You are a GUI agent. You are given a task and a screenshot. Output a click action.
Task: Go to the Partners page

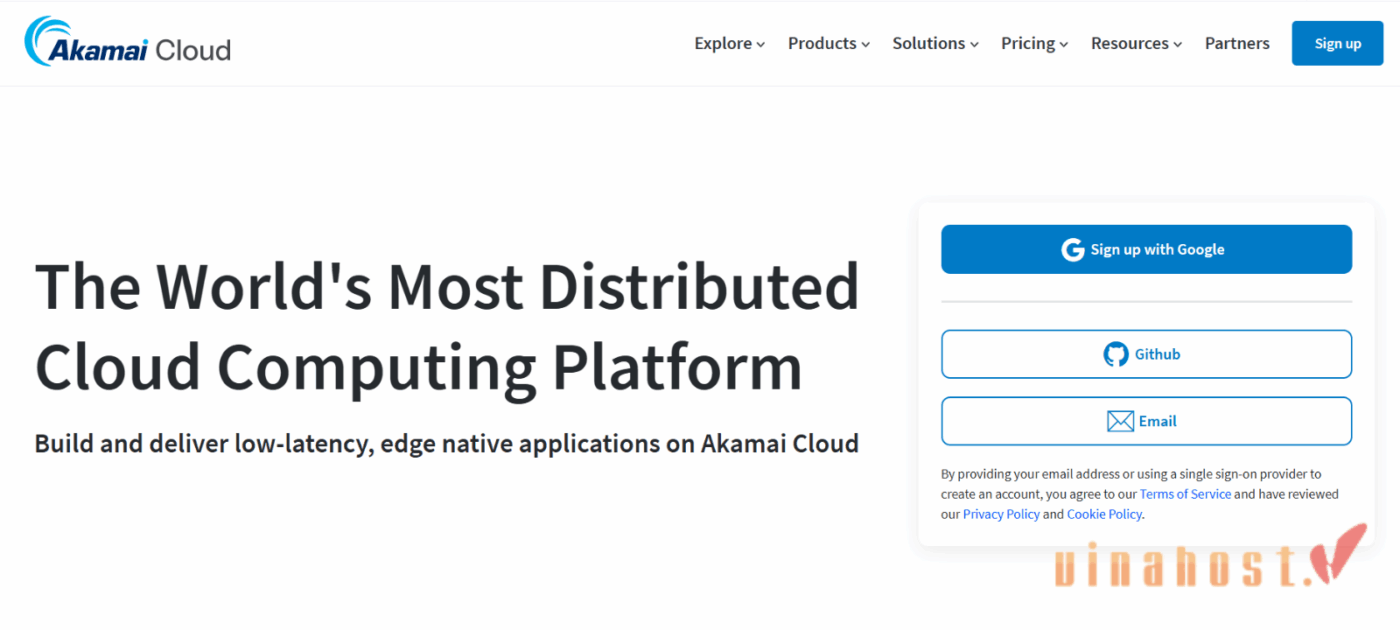pos(1237,44)
